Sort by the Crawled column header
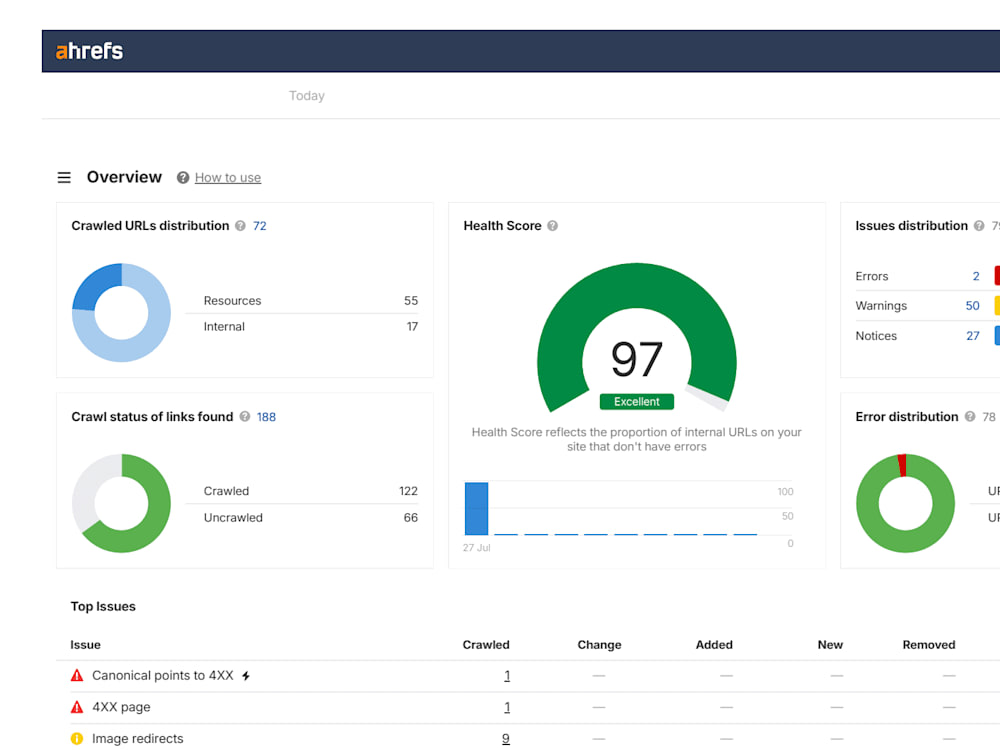The height and width of the screenshot is (750, 1000). coord(486,645)
